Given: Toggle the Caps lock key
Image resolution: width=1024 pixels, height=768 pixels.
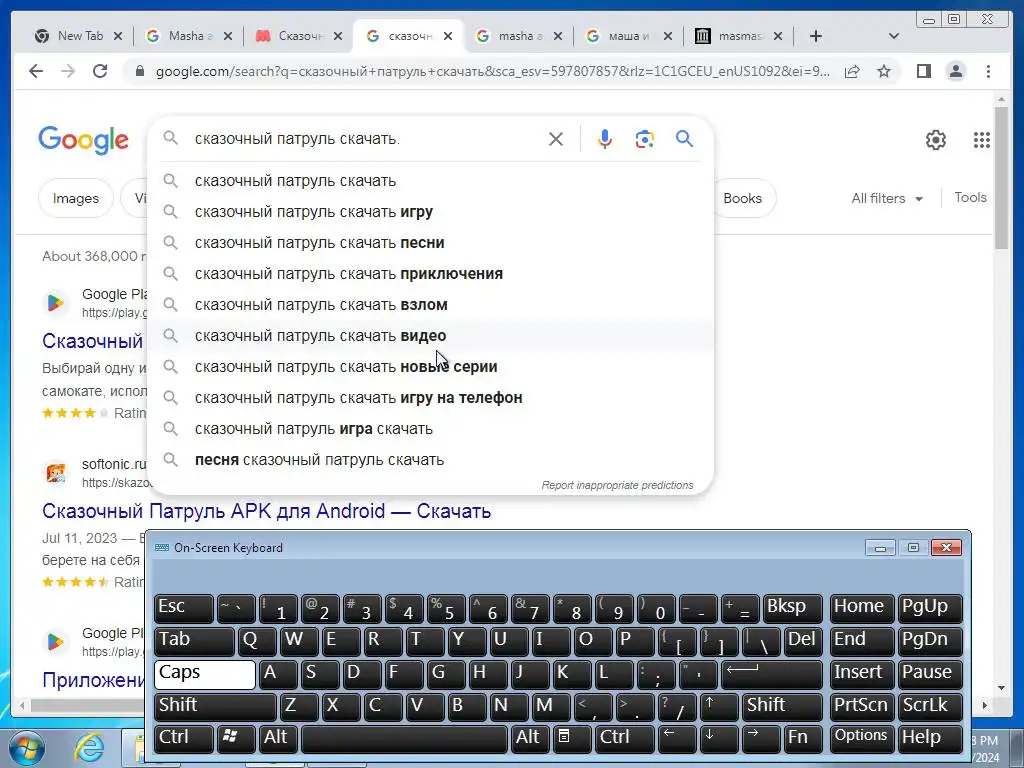Looking at the screenshot, I should tap(204, 674).
